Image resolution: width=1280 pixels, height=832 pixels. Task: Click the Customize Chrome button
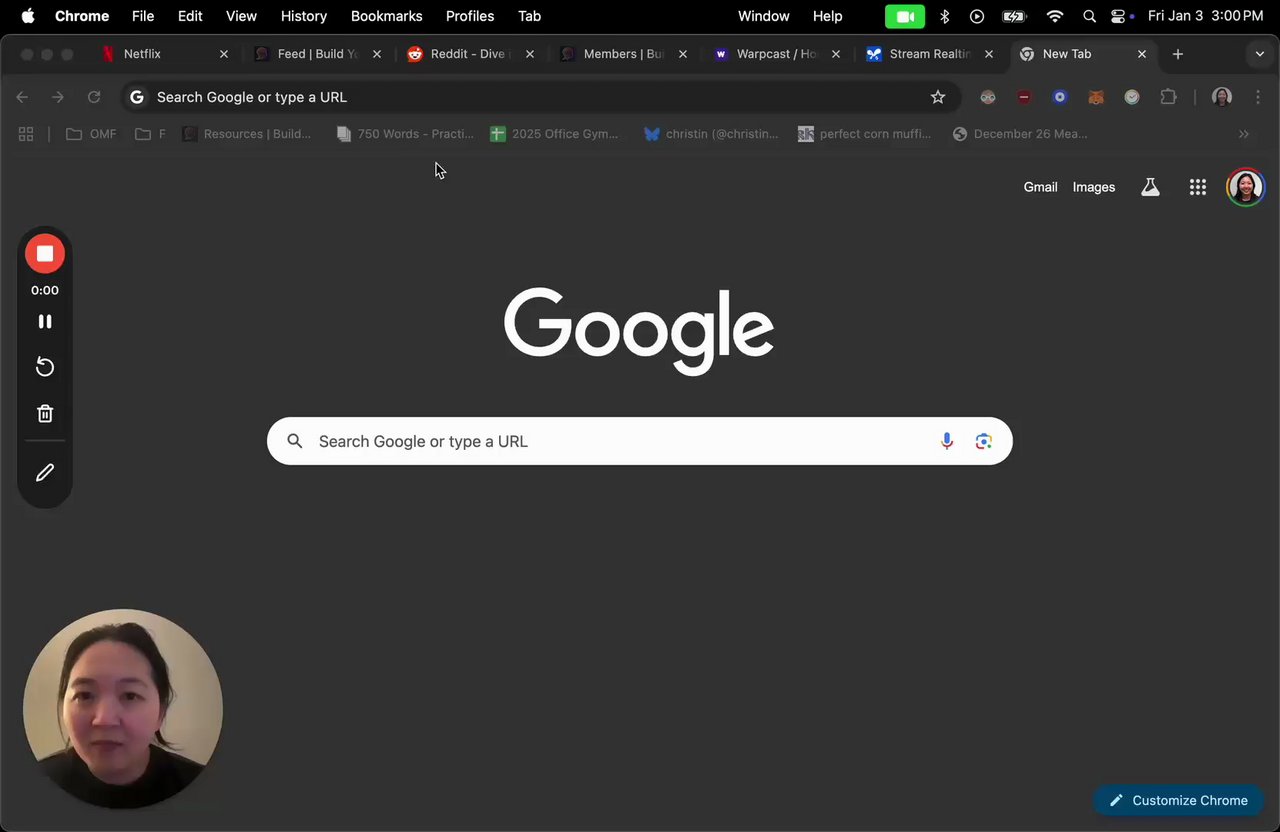(1178, 800)
